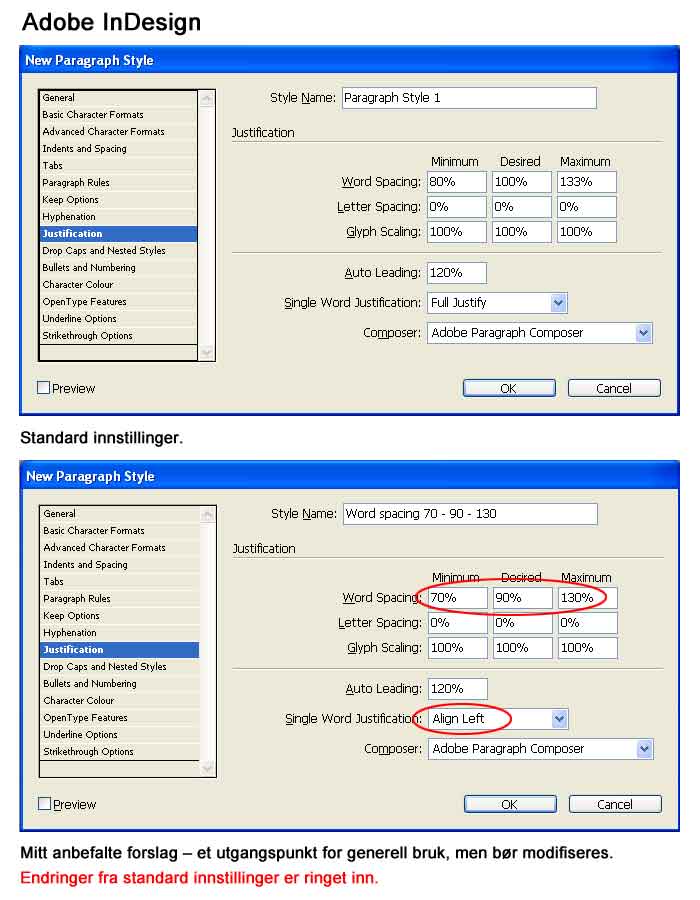Click Cancel in the bottom dialog

click(615, 805)
